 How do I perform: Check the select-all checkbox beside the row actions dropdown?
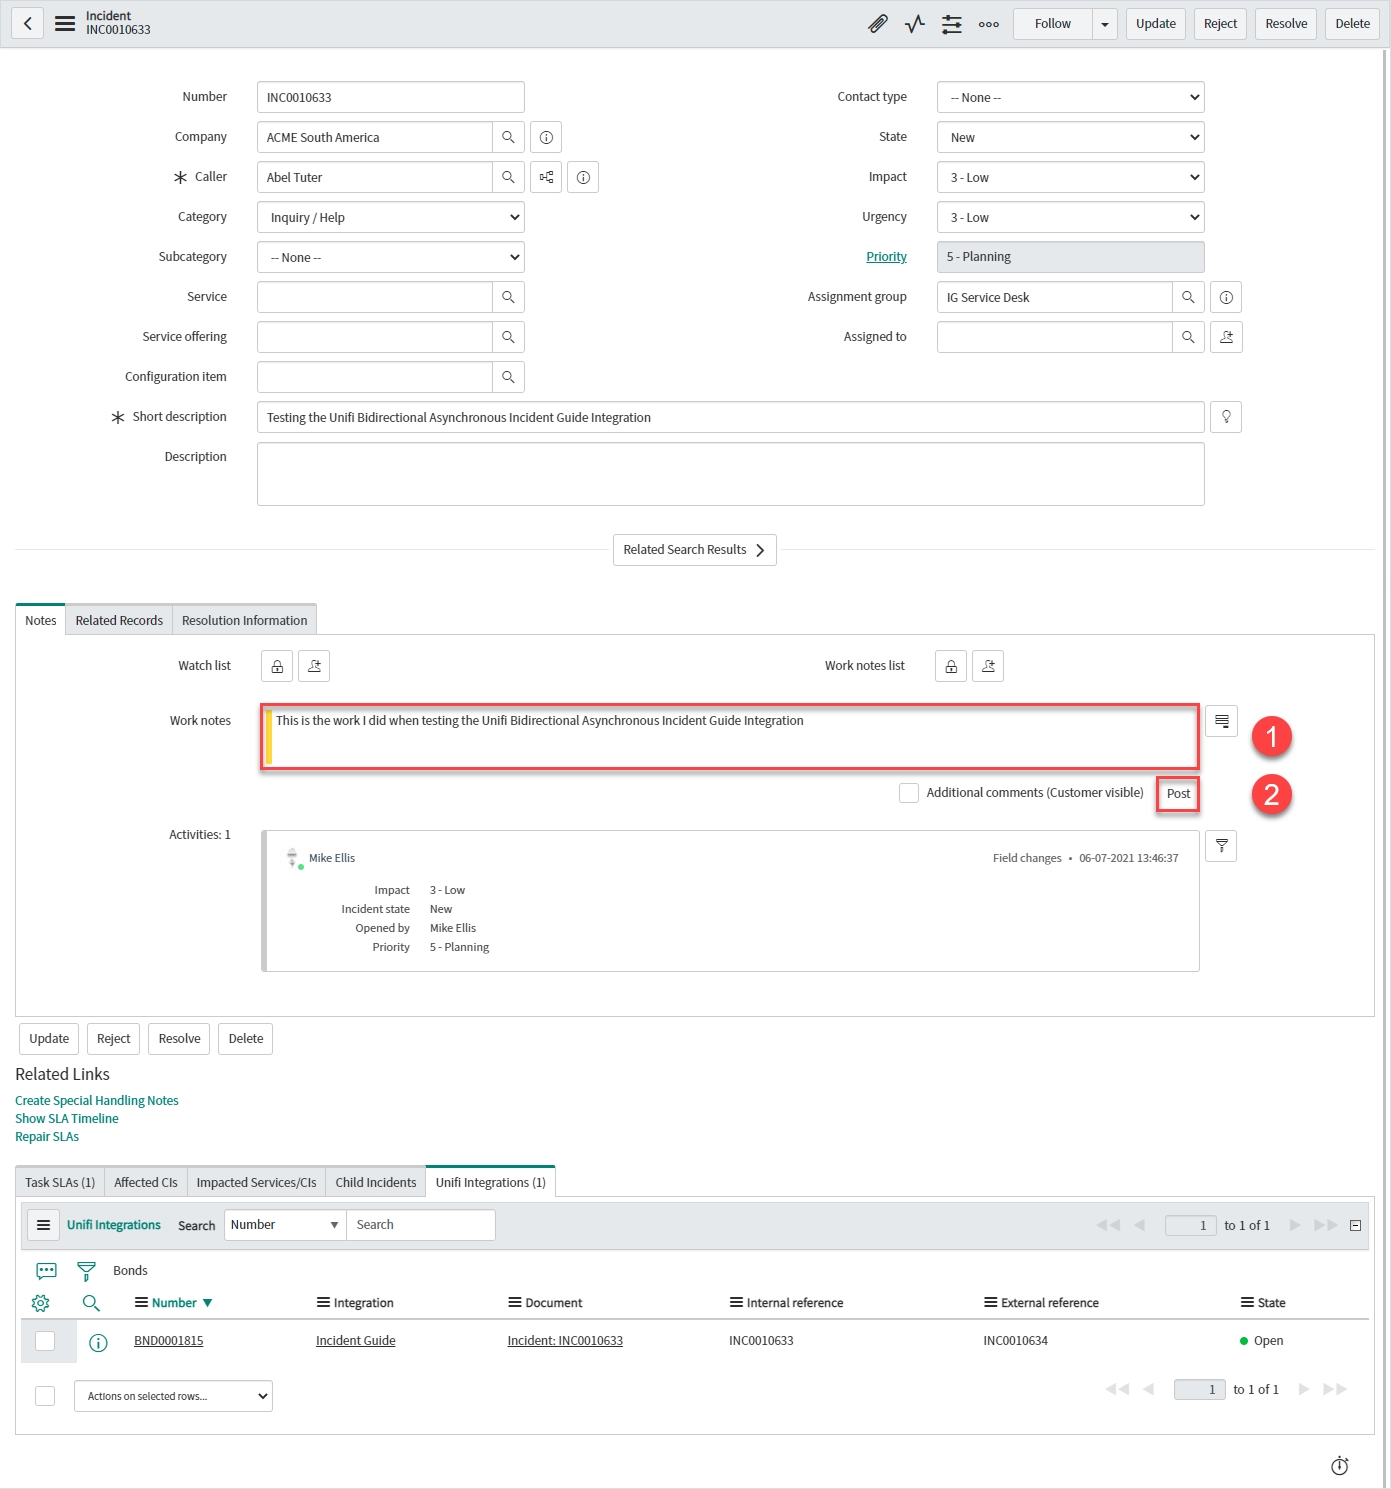(45, 1396)
